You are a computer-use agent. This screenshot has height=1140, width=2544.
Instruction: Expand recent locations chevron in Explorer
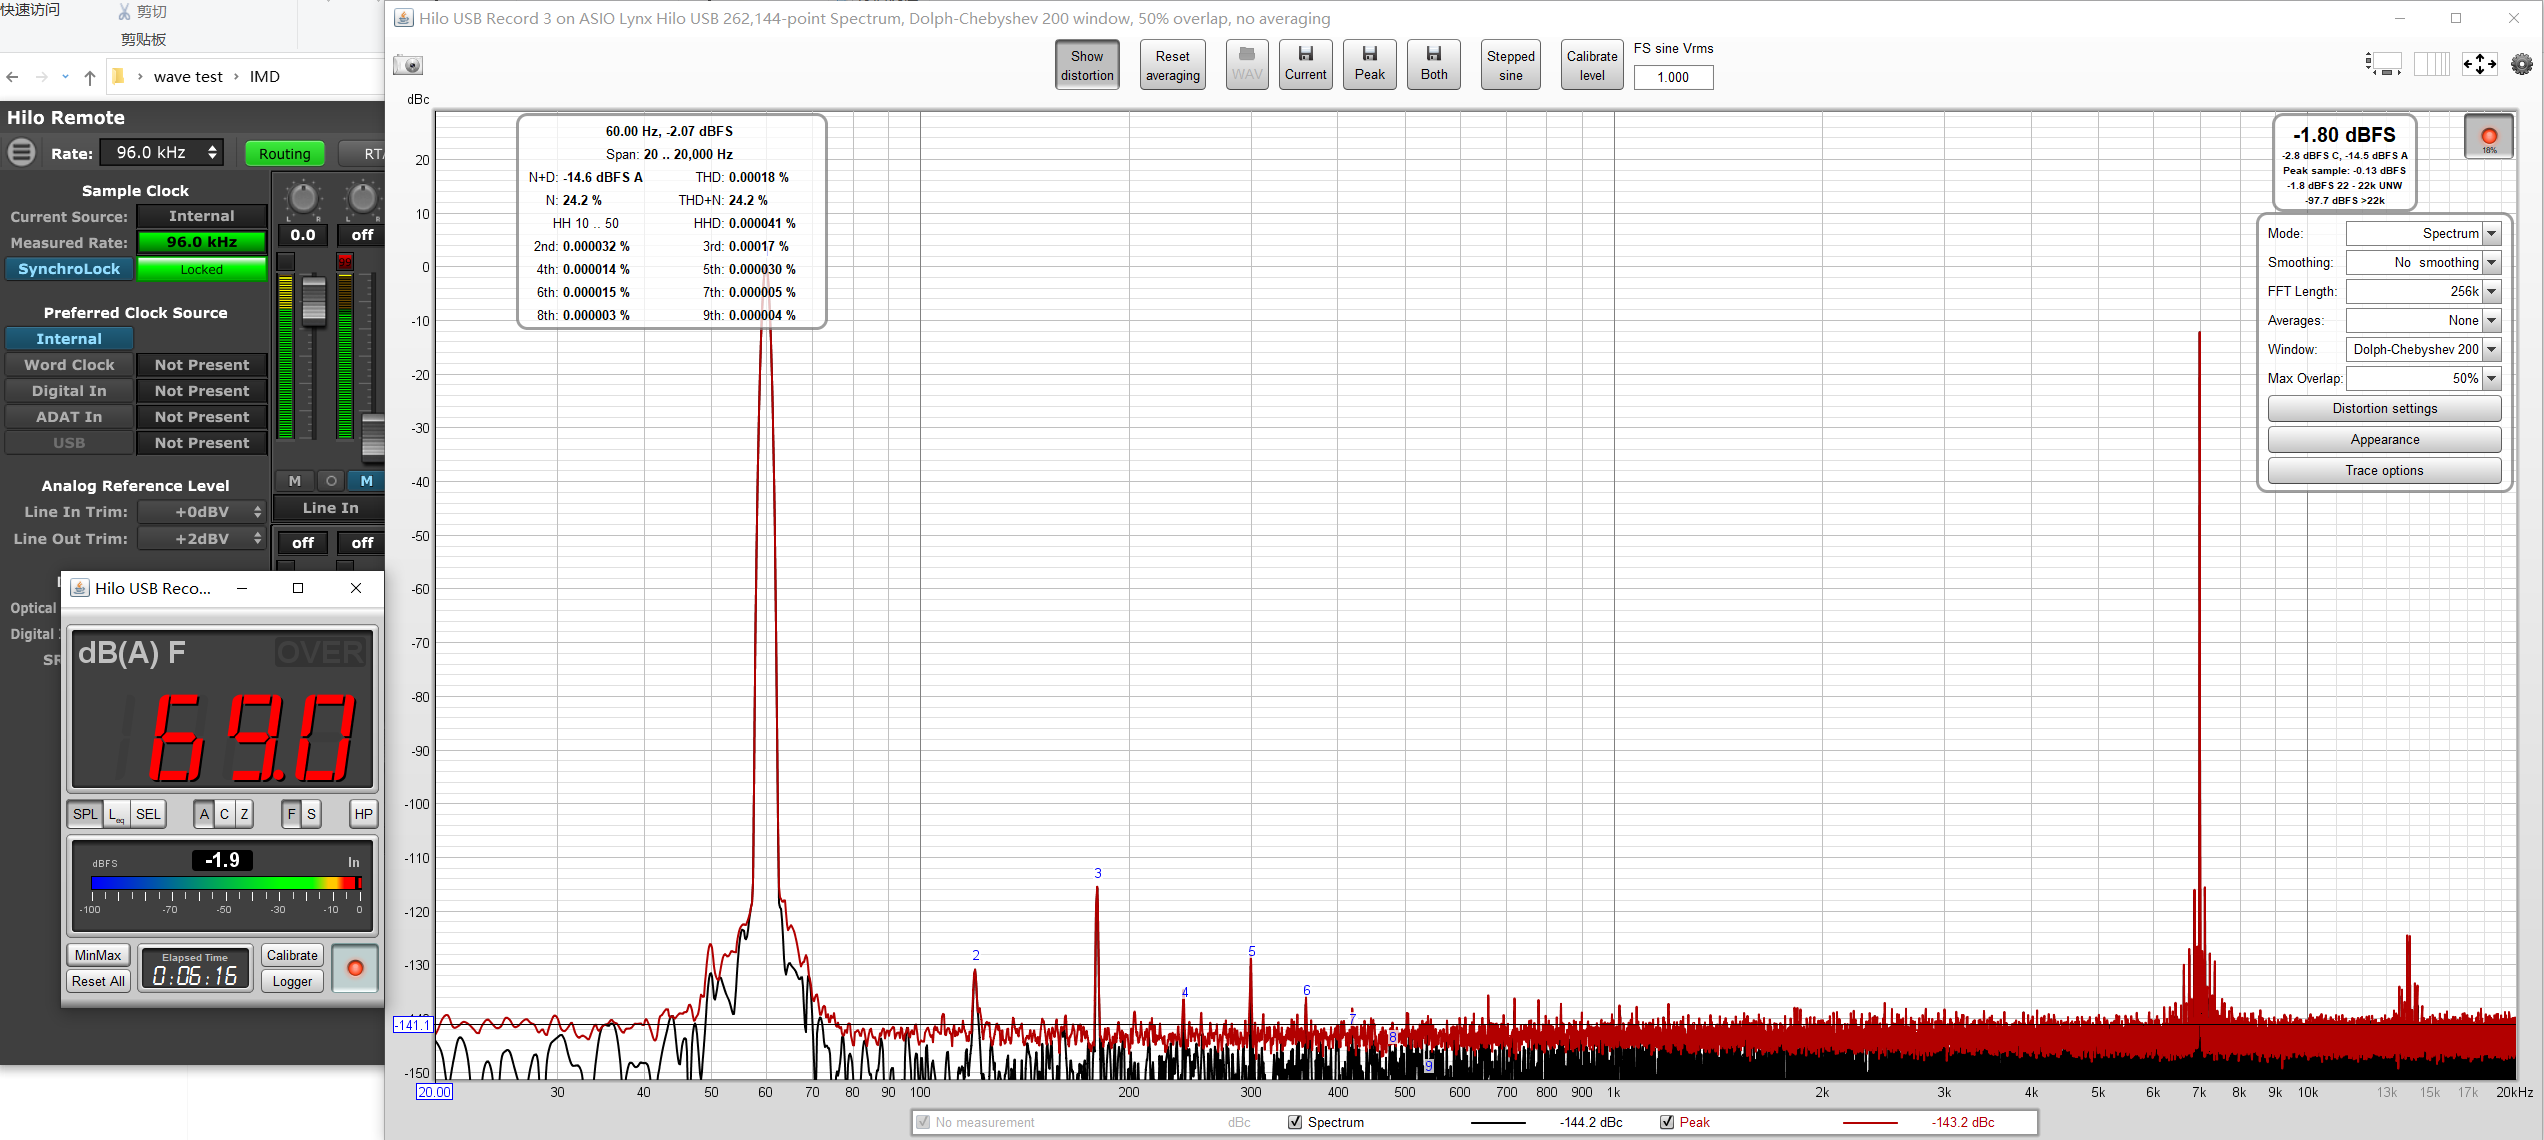[65, 77]
